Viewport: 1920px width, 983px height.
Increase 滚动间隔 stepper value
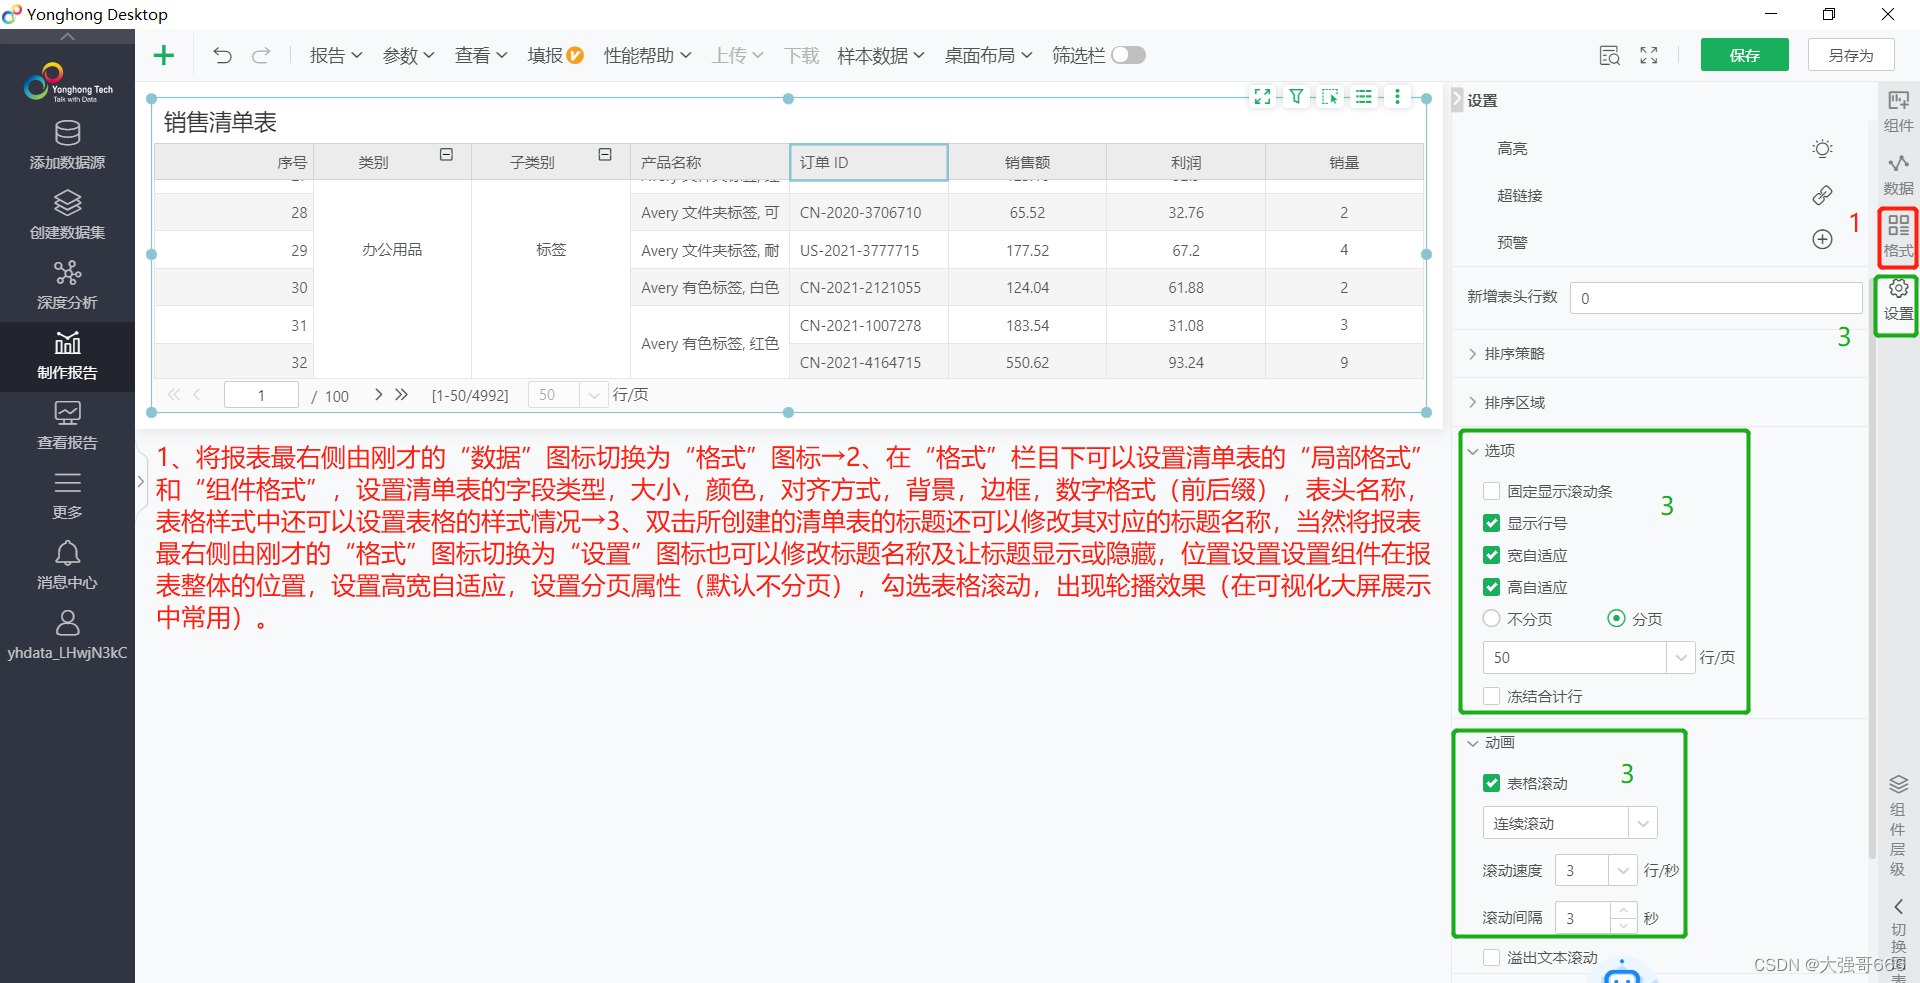pos(1625,910)
